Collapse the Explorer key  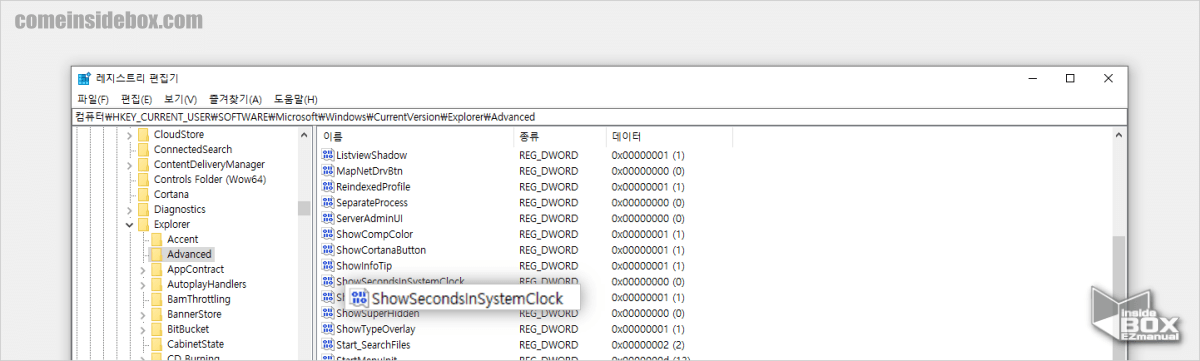129,225
